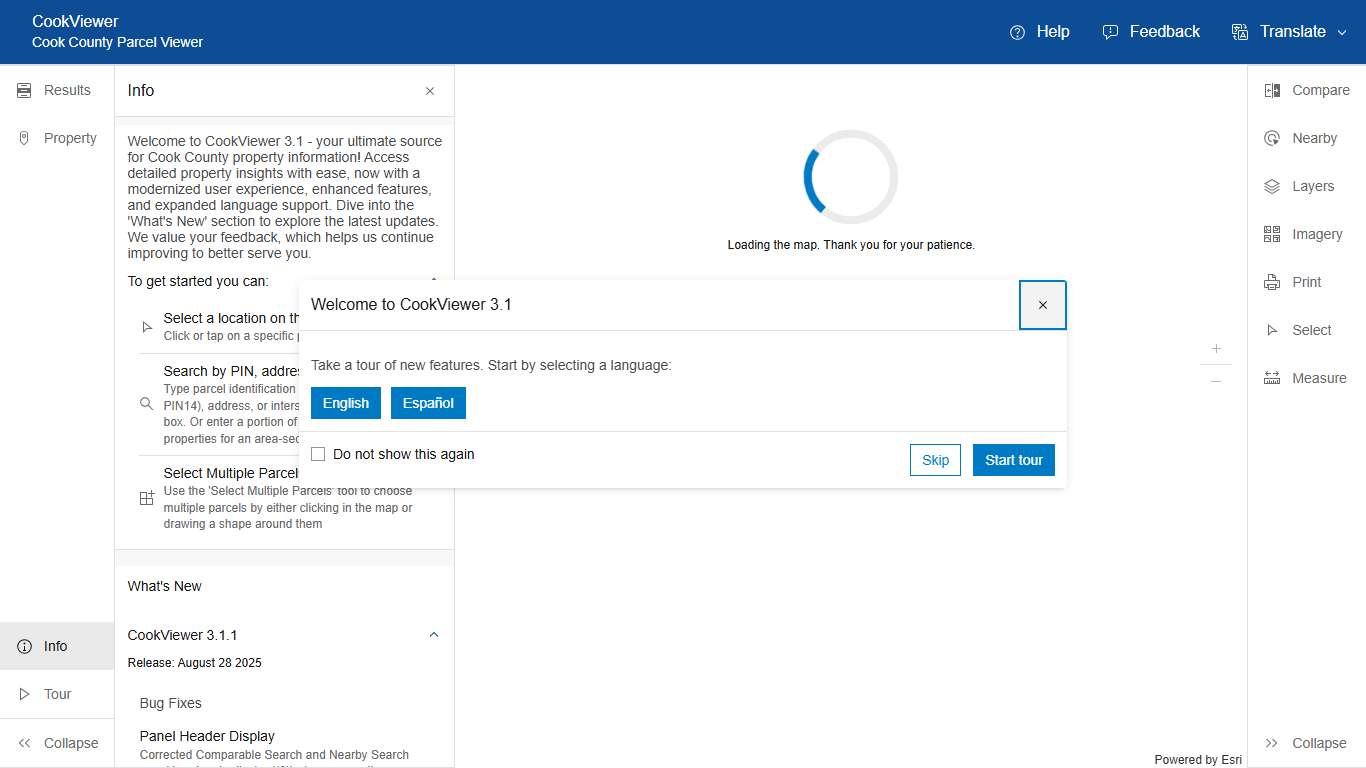Switch to the Property tab
The width and height of the screenshot is (1366, 768).
57,138
